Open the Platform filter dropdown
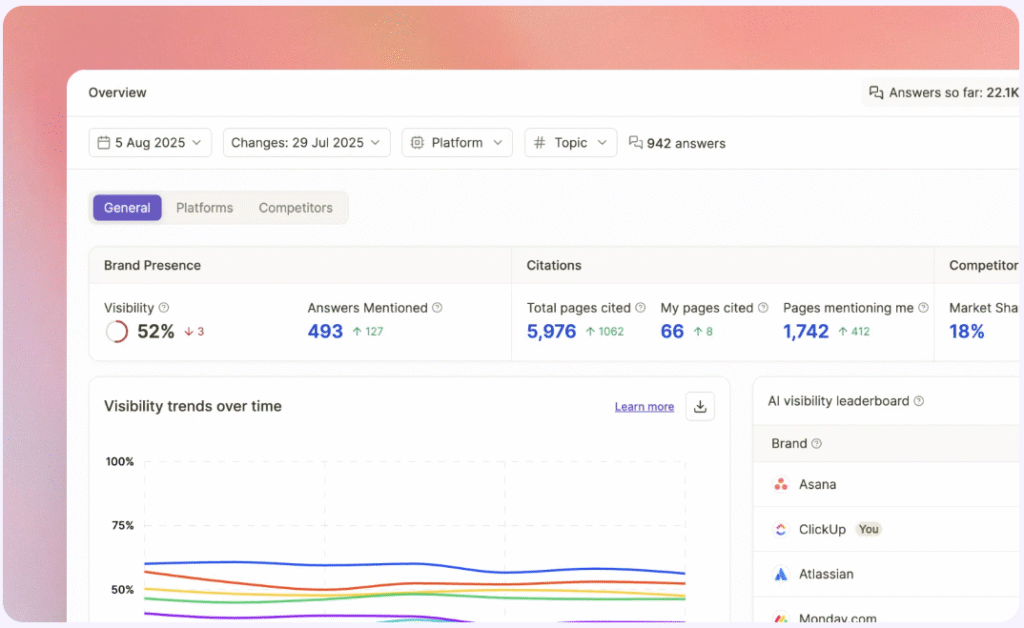The image size is (1024, 628). [x=457, y=142]
